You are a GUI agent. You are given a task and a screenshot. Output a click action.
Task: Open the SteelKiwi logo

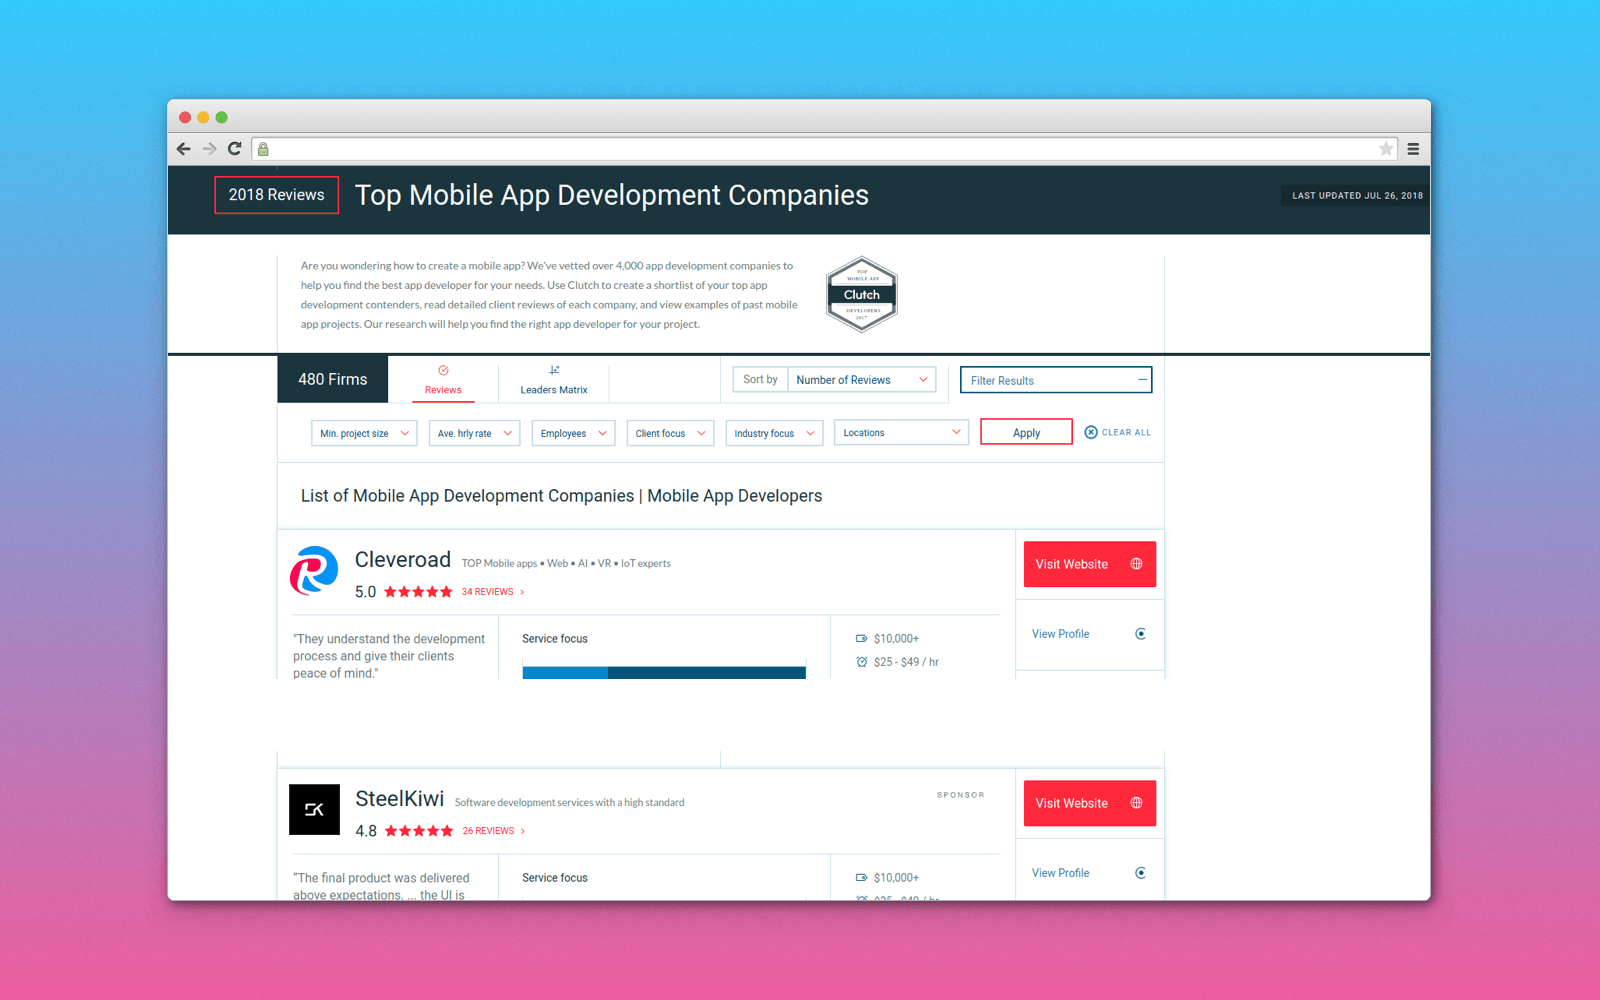314,809
